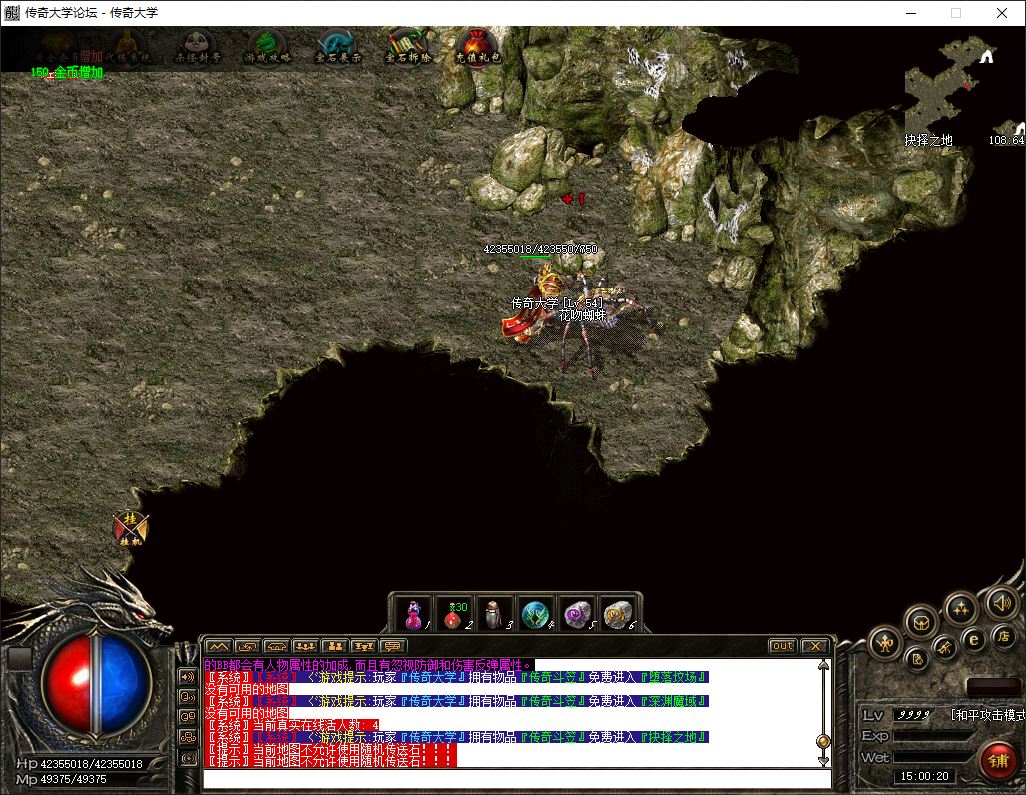Click the Wet weight progress bar

tap(934, 757)
